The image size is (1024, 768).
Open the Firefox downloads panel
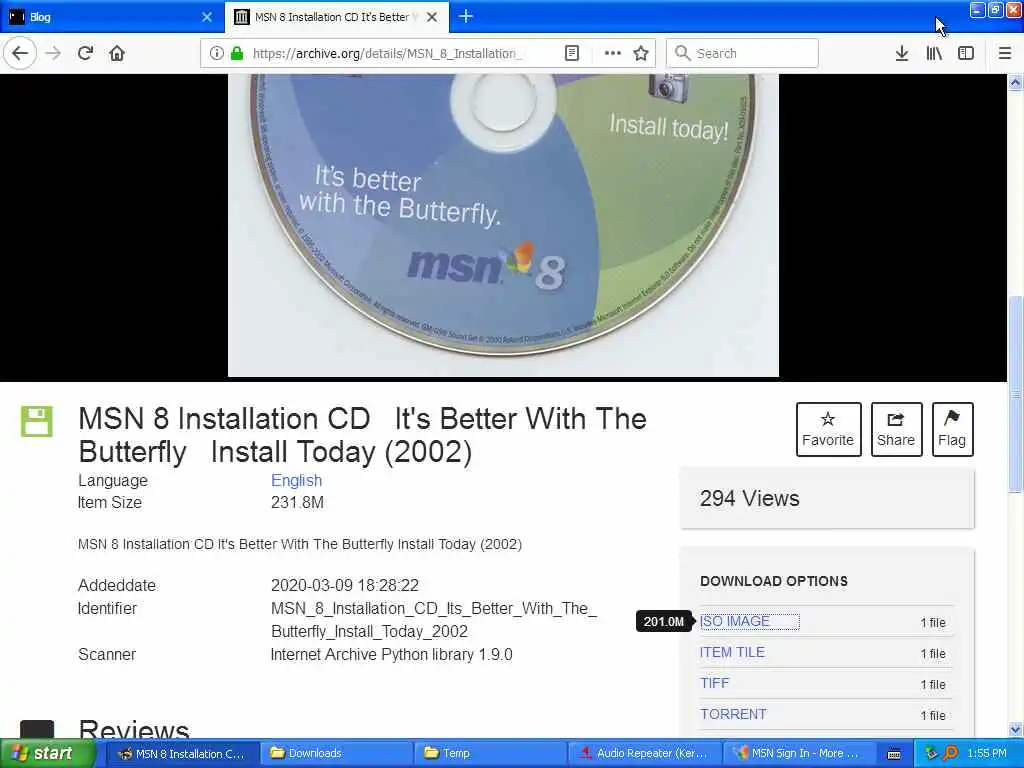(x=902, y=53)
